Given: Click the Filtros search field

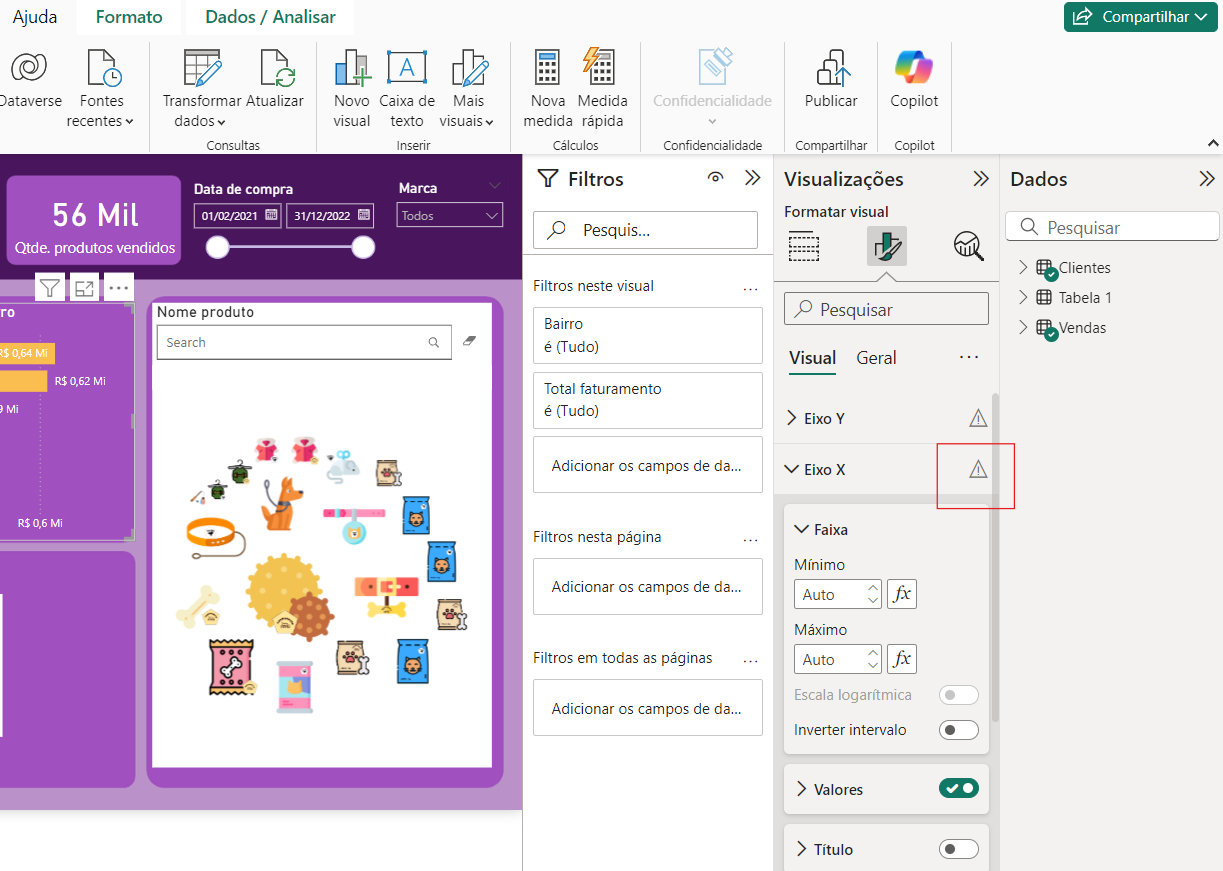Looking at the screenshot, I should pos(646,230).
